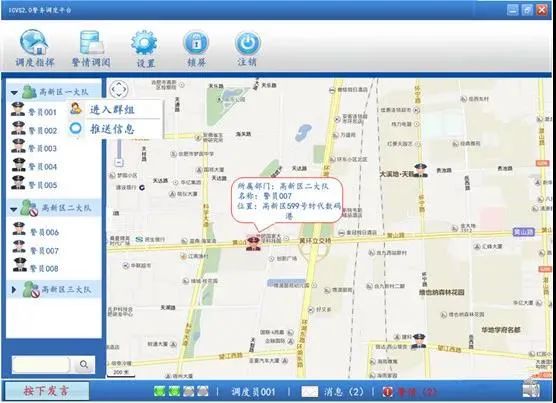Open the 调度指挥 dispatch command icon
Viewport: 556px width, 403px height.
[34, 43]
